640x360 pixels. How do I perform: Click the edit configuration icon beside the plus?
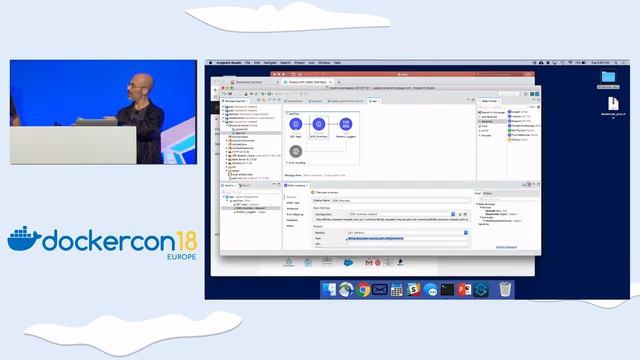(x=465, y=214)
